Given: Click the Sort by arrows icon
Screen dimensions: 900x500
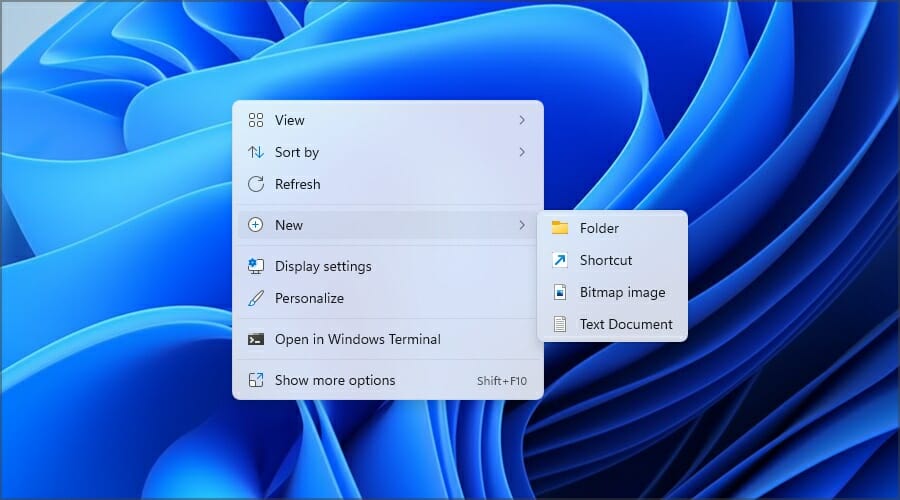Looking at the screenshot, I should 255,152.
